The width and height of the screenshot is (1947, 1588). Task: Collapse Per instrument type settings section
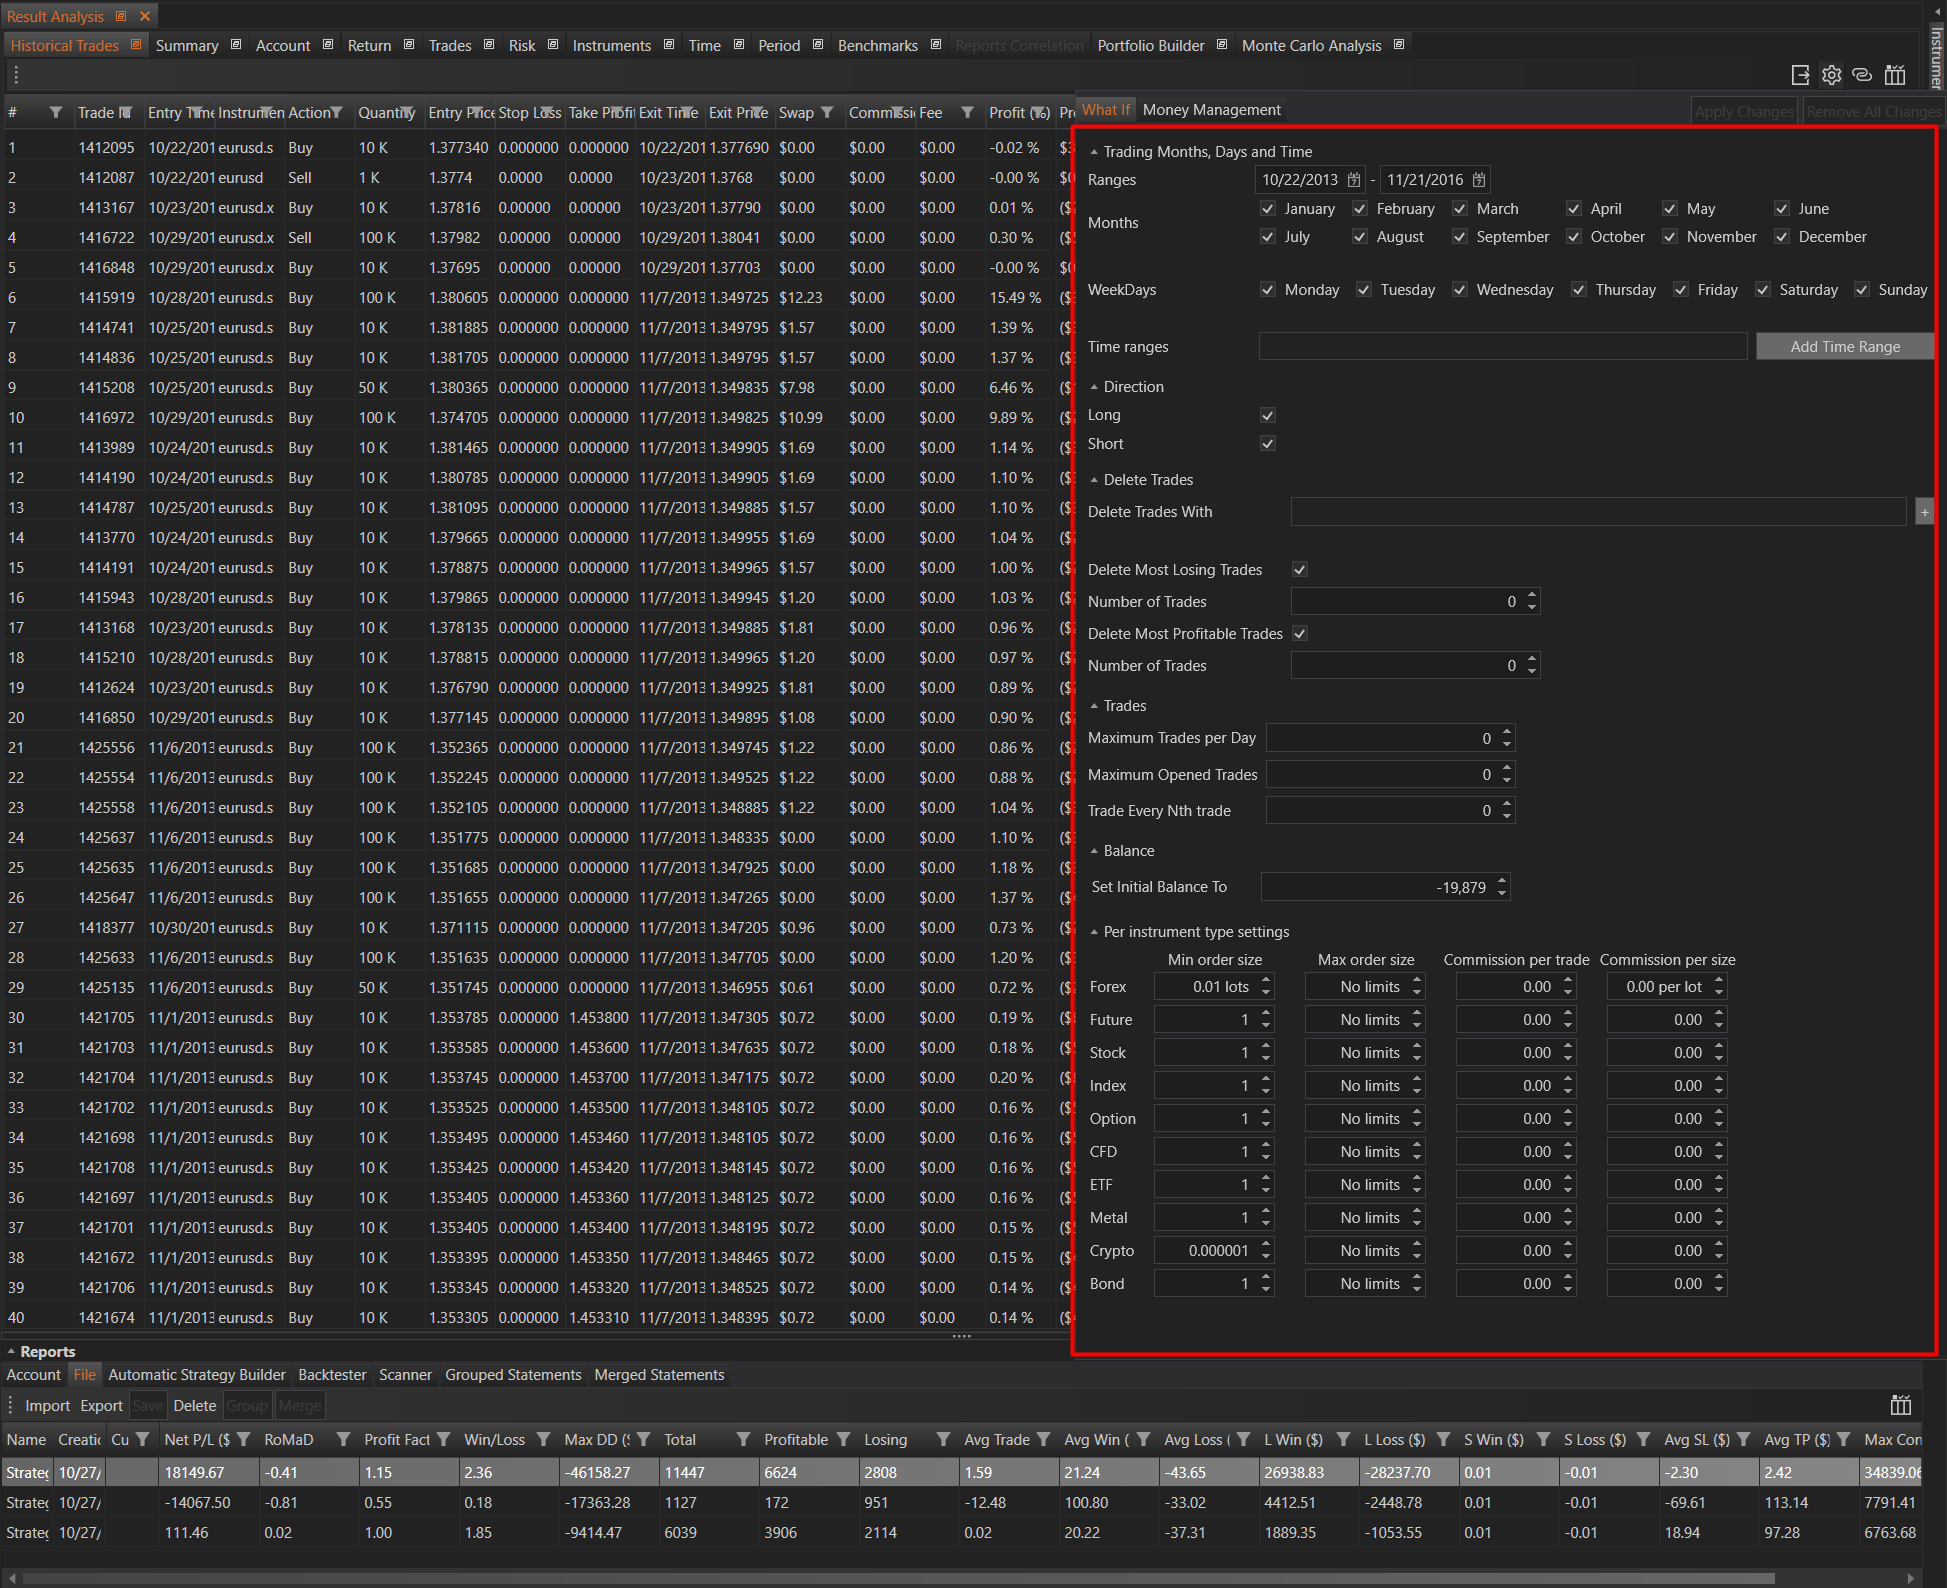(x=1094, y=932)
